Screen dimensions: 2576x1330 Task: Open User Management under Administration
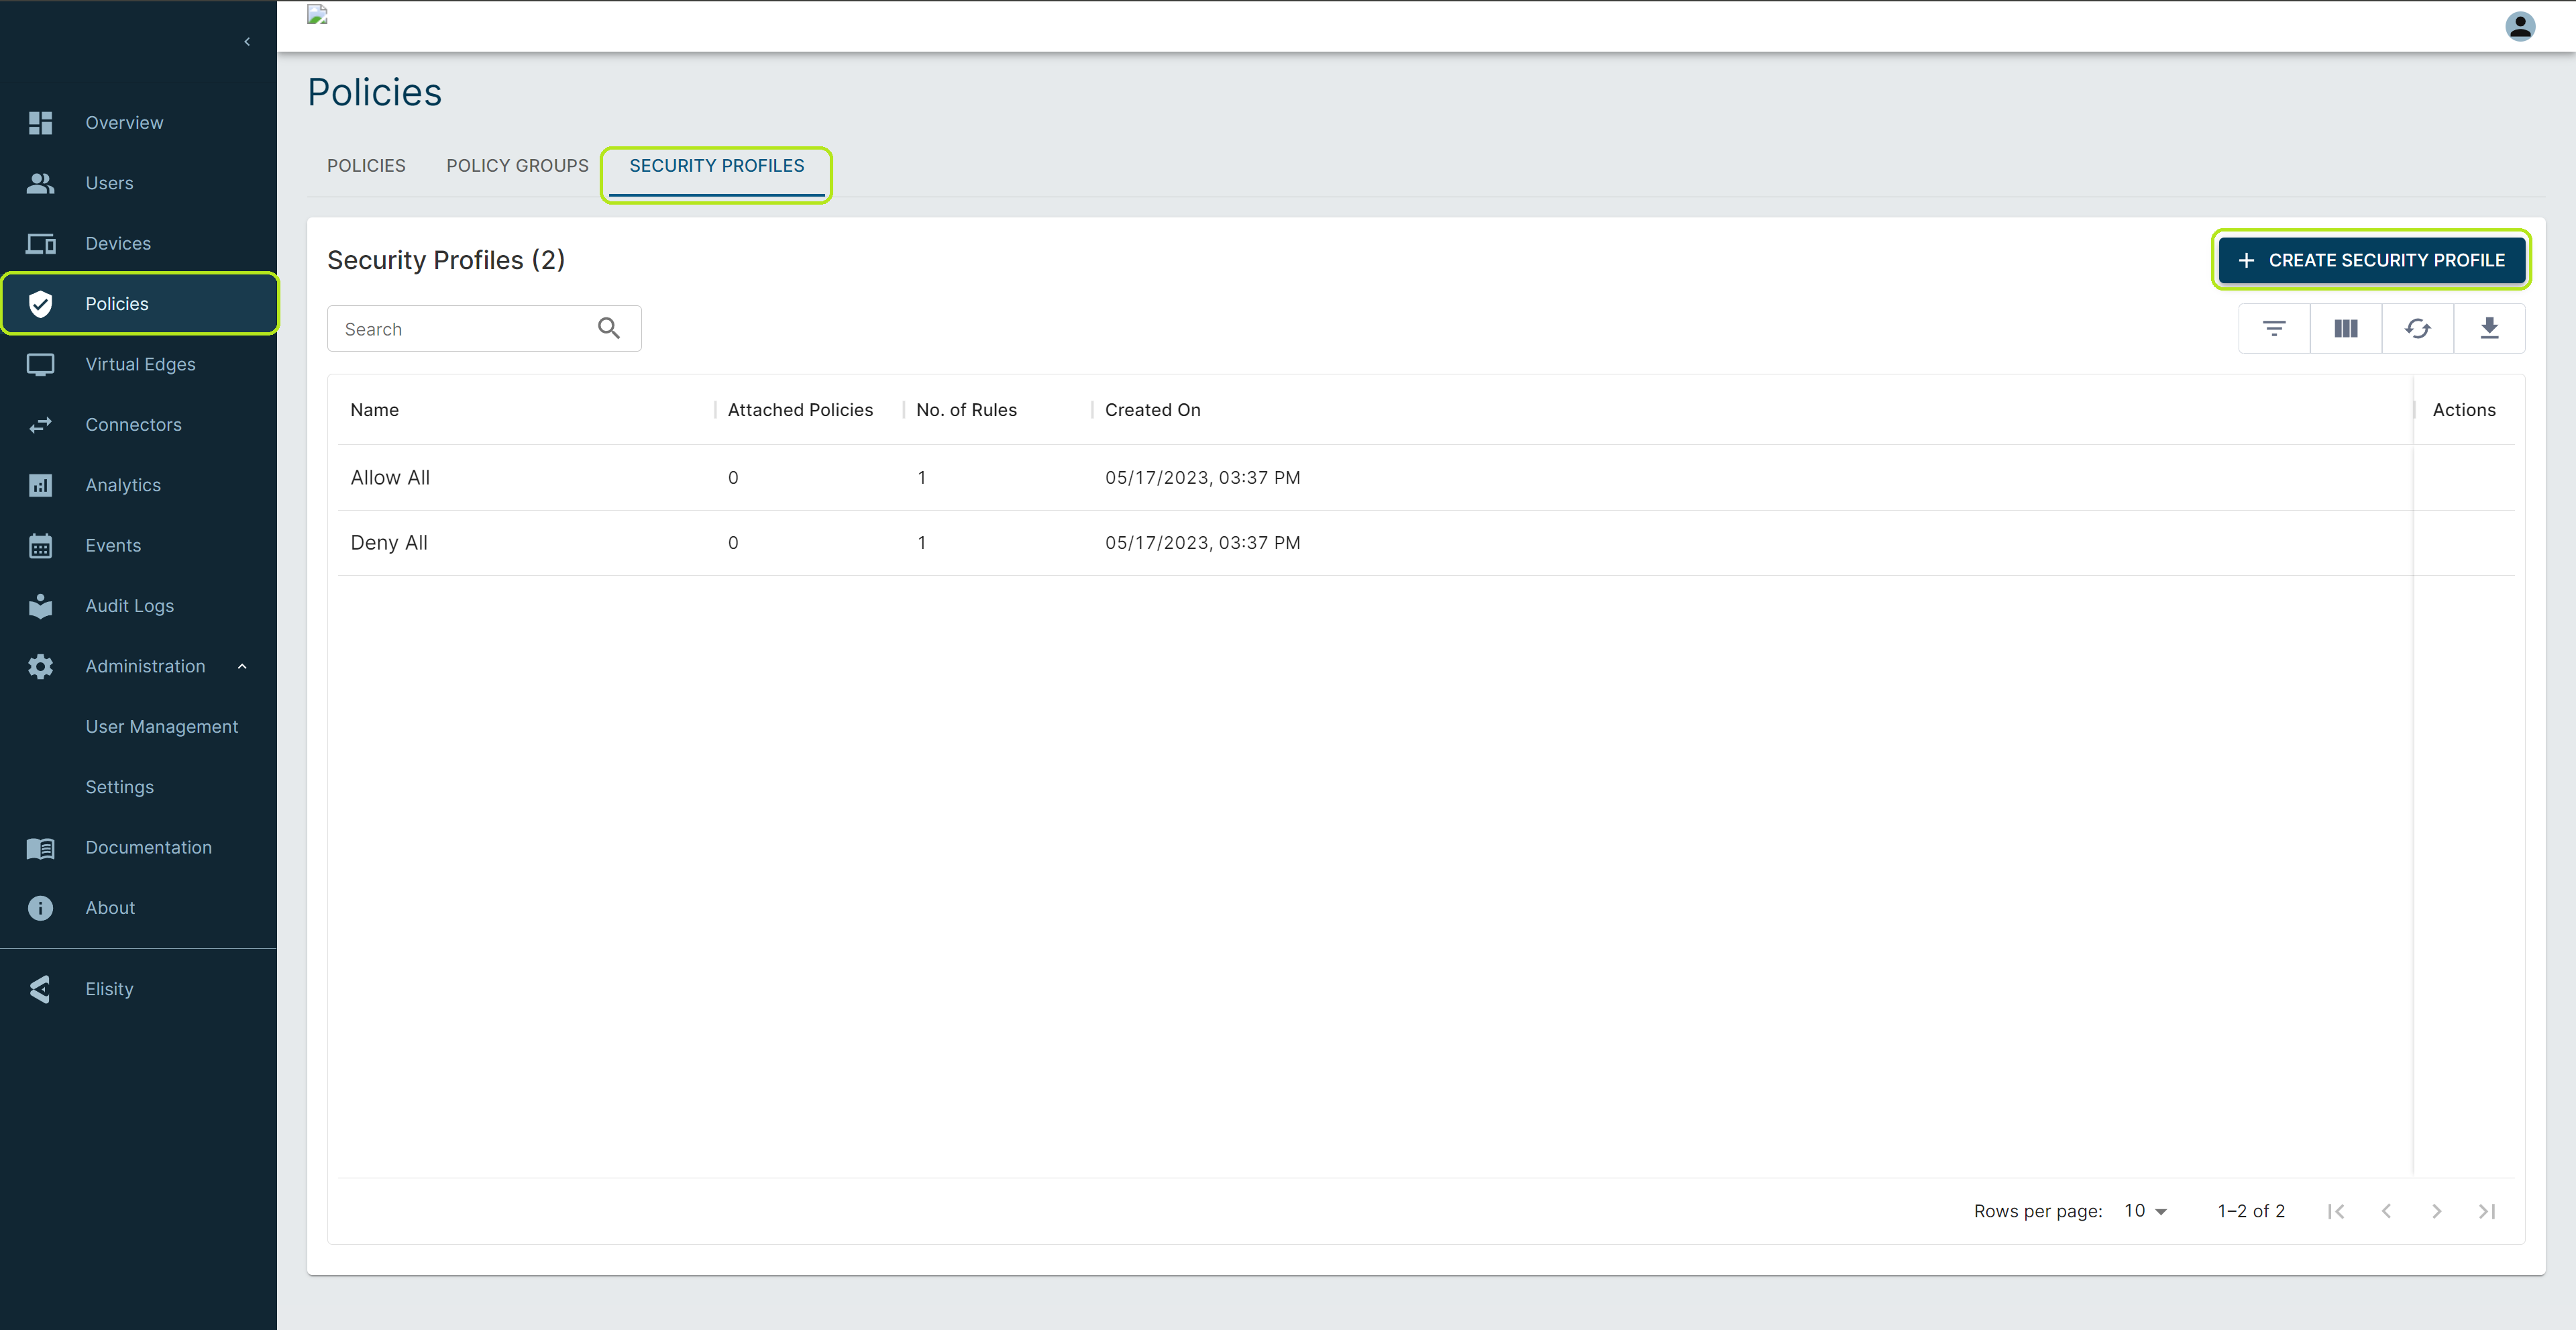pos(161,727)
